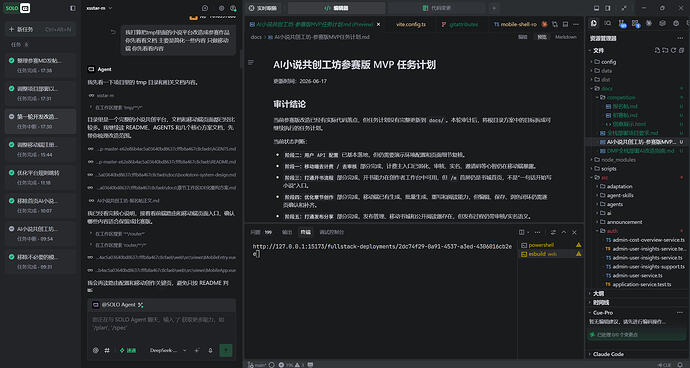Viewport: 690px width, 368px height.
Task: Open the Source Control icon with badge
Action: point(622,23)
